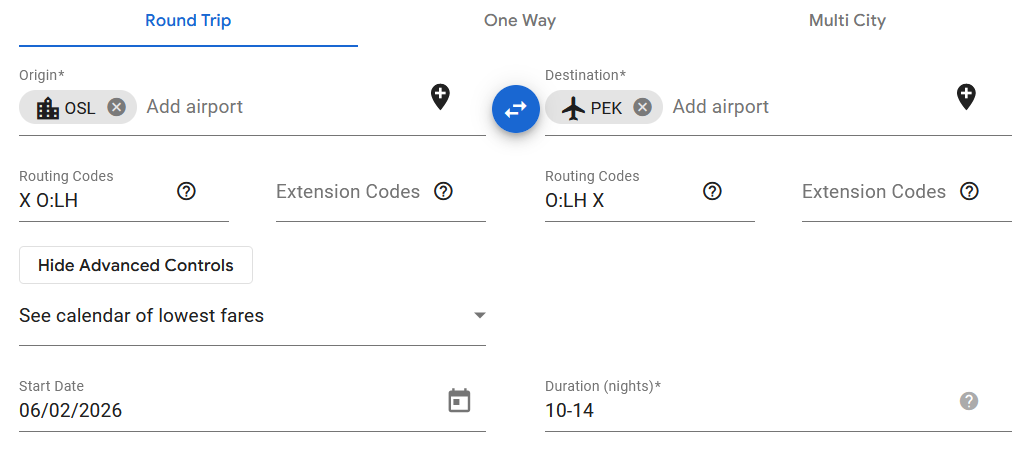Open the Start Date calendar picker
This screenshot has height=453, width=1034.
[459, 401]
